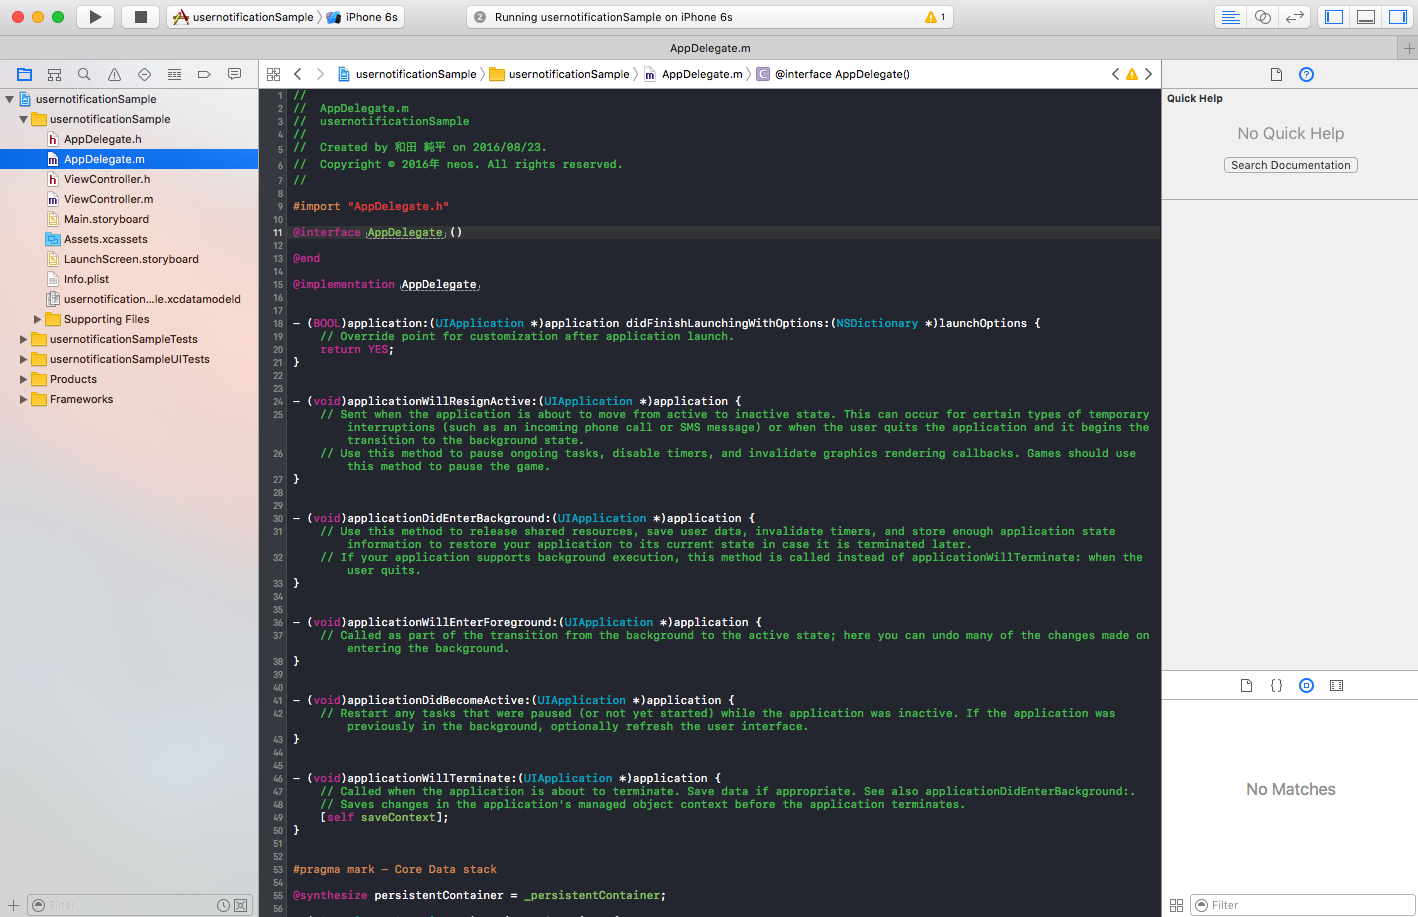The width and height of the screenshot is (1418, 917).
Task: Open the breakpoint navigator
Action: (x=204, y=74)
